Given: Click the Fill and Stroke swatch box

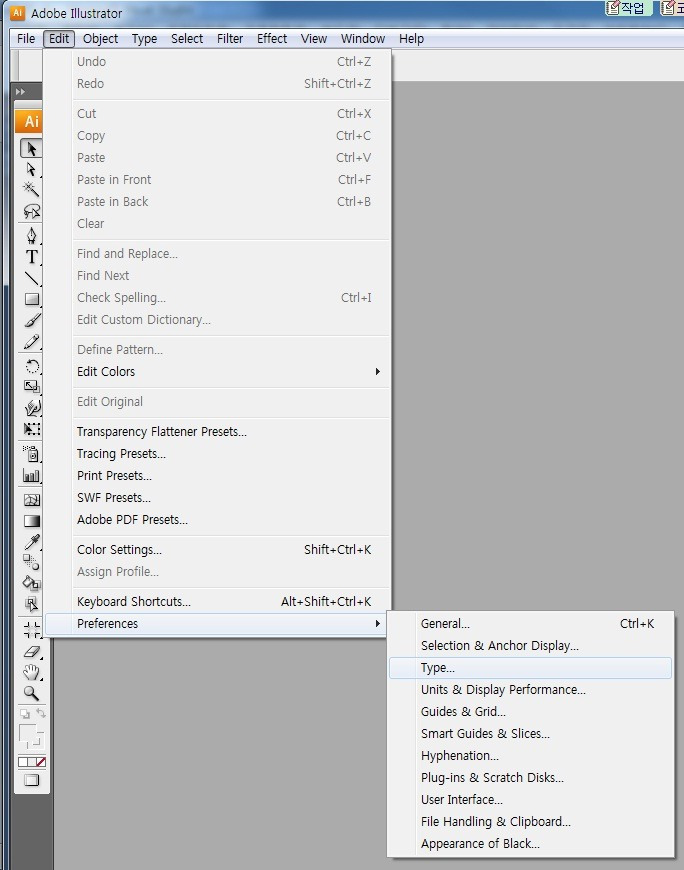Looking at the screenshot, I should (31, 737).
